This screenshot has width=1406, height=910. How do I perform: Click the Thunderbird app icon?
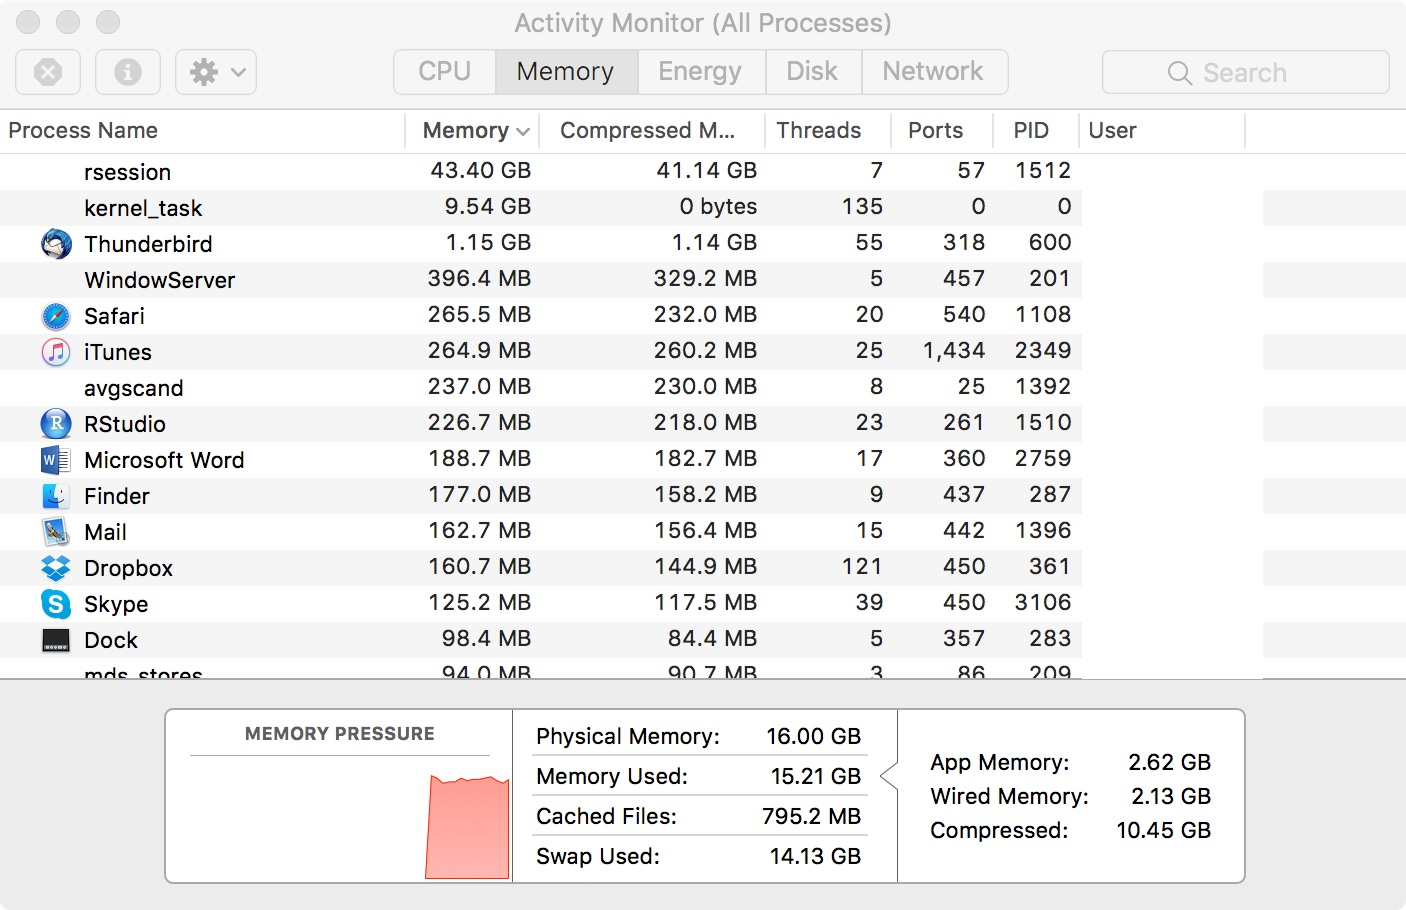(56, 244)
